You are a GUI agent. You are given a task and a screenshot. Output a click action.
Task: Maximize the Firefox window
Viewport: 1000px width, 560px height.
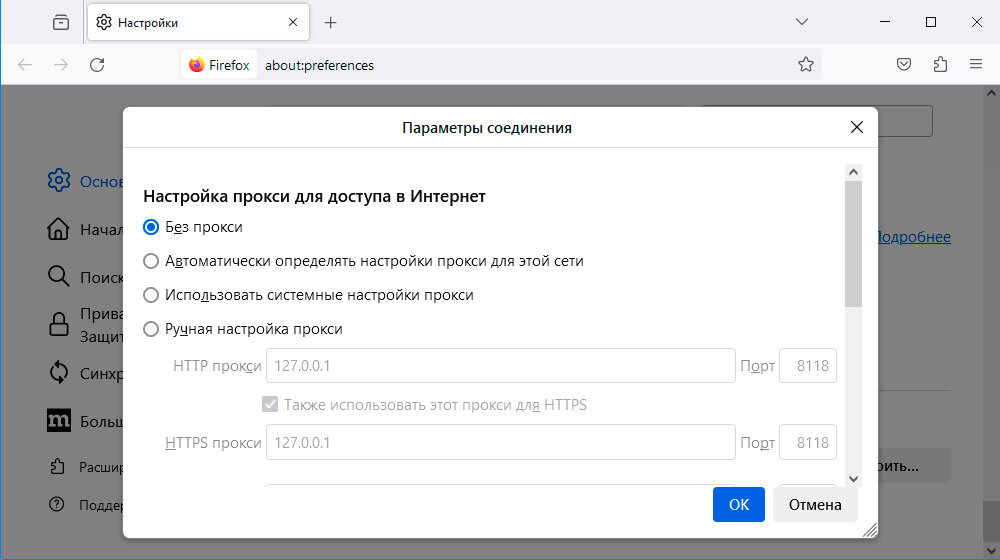coord(930,22)
